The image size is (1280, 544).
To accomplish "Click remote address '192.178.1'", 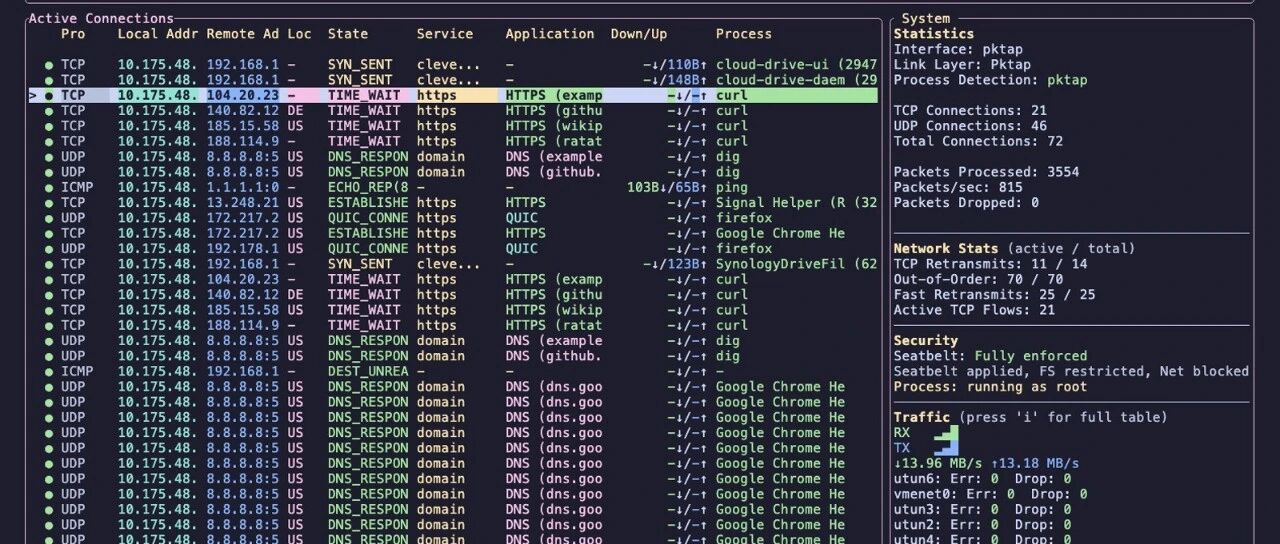I will click(243, 249).
